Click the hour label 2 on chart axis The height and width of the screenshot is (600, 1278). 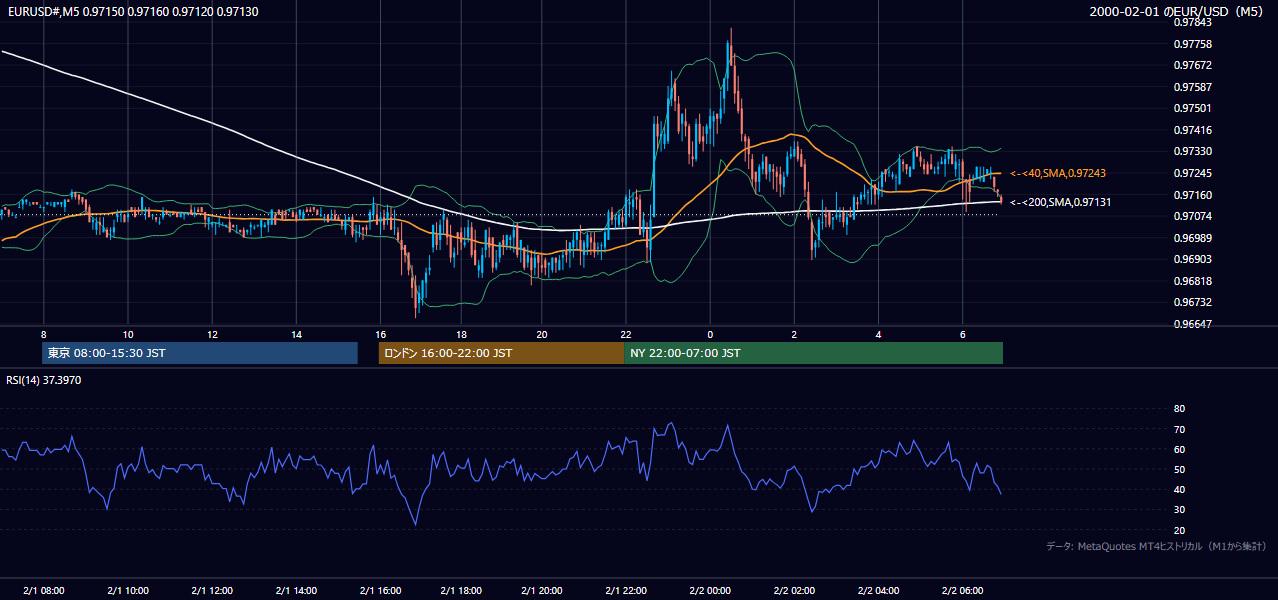[794, 334]
